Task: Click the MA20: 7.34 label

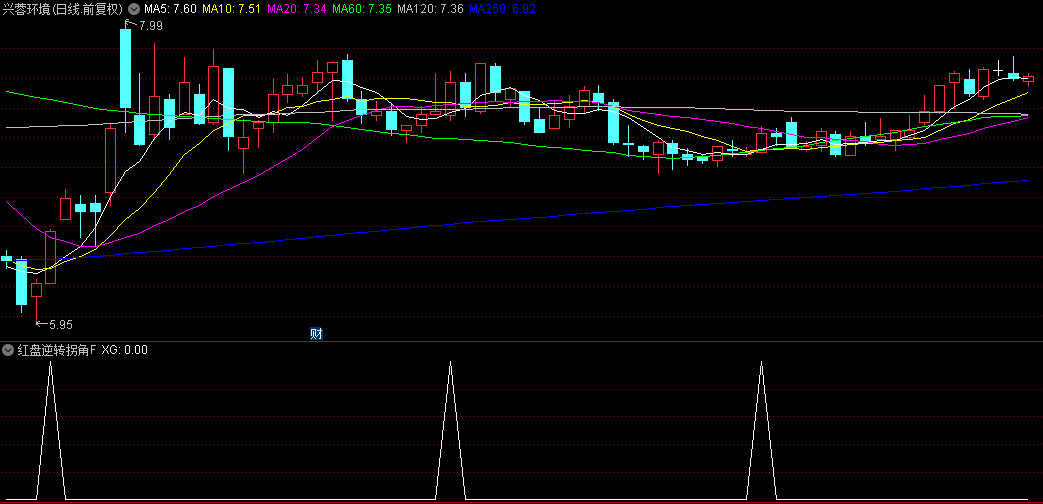Action: coord(296,9)
